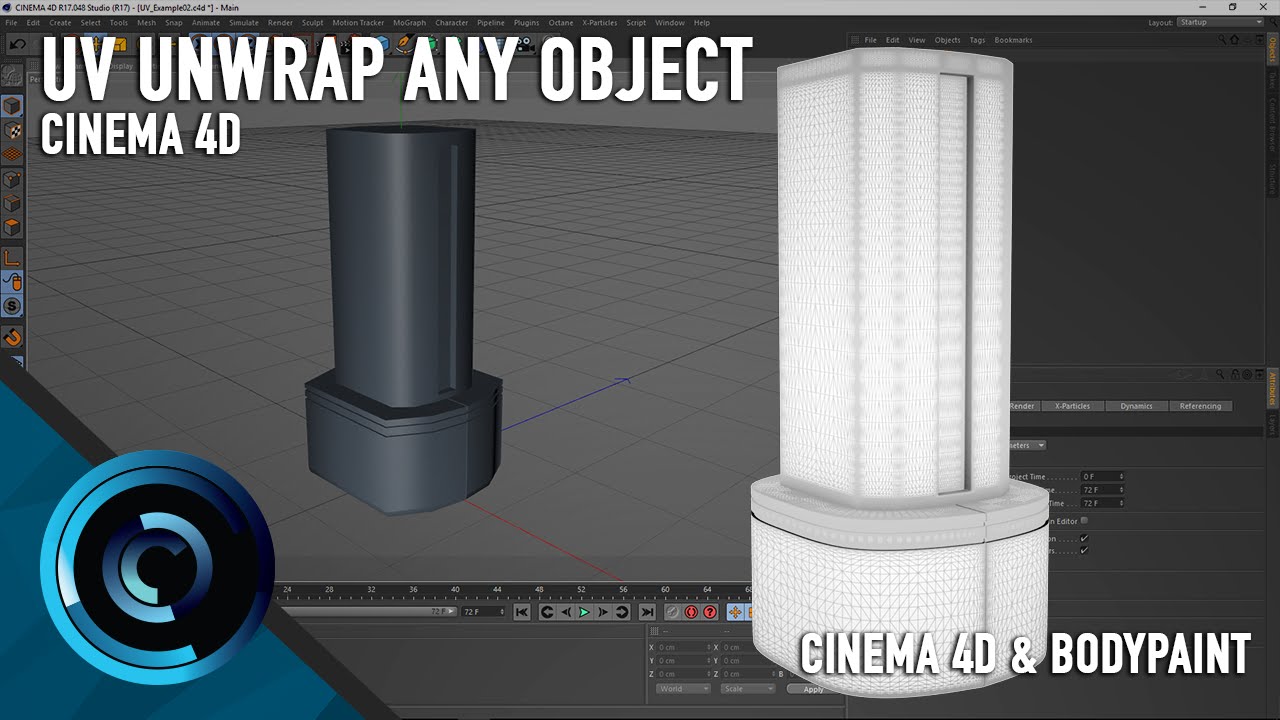
Task: Click stepper on left X 0 cm position field
Action: pyautogui.click(x=707, y=647)
